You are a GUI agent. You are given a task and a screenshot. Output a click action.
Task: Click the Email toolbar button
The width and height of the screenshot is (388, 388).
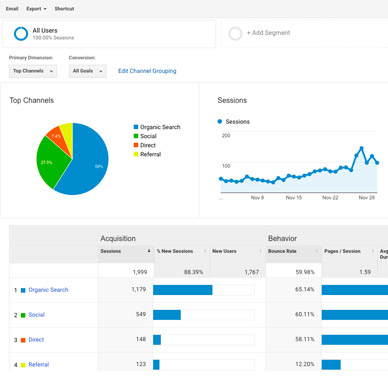(x=12, y=9)
